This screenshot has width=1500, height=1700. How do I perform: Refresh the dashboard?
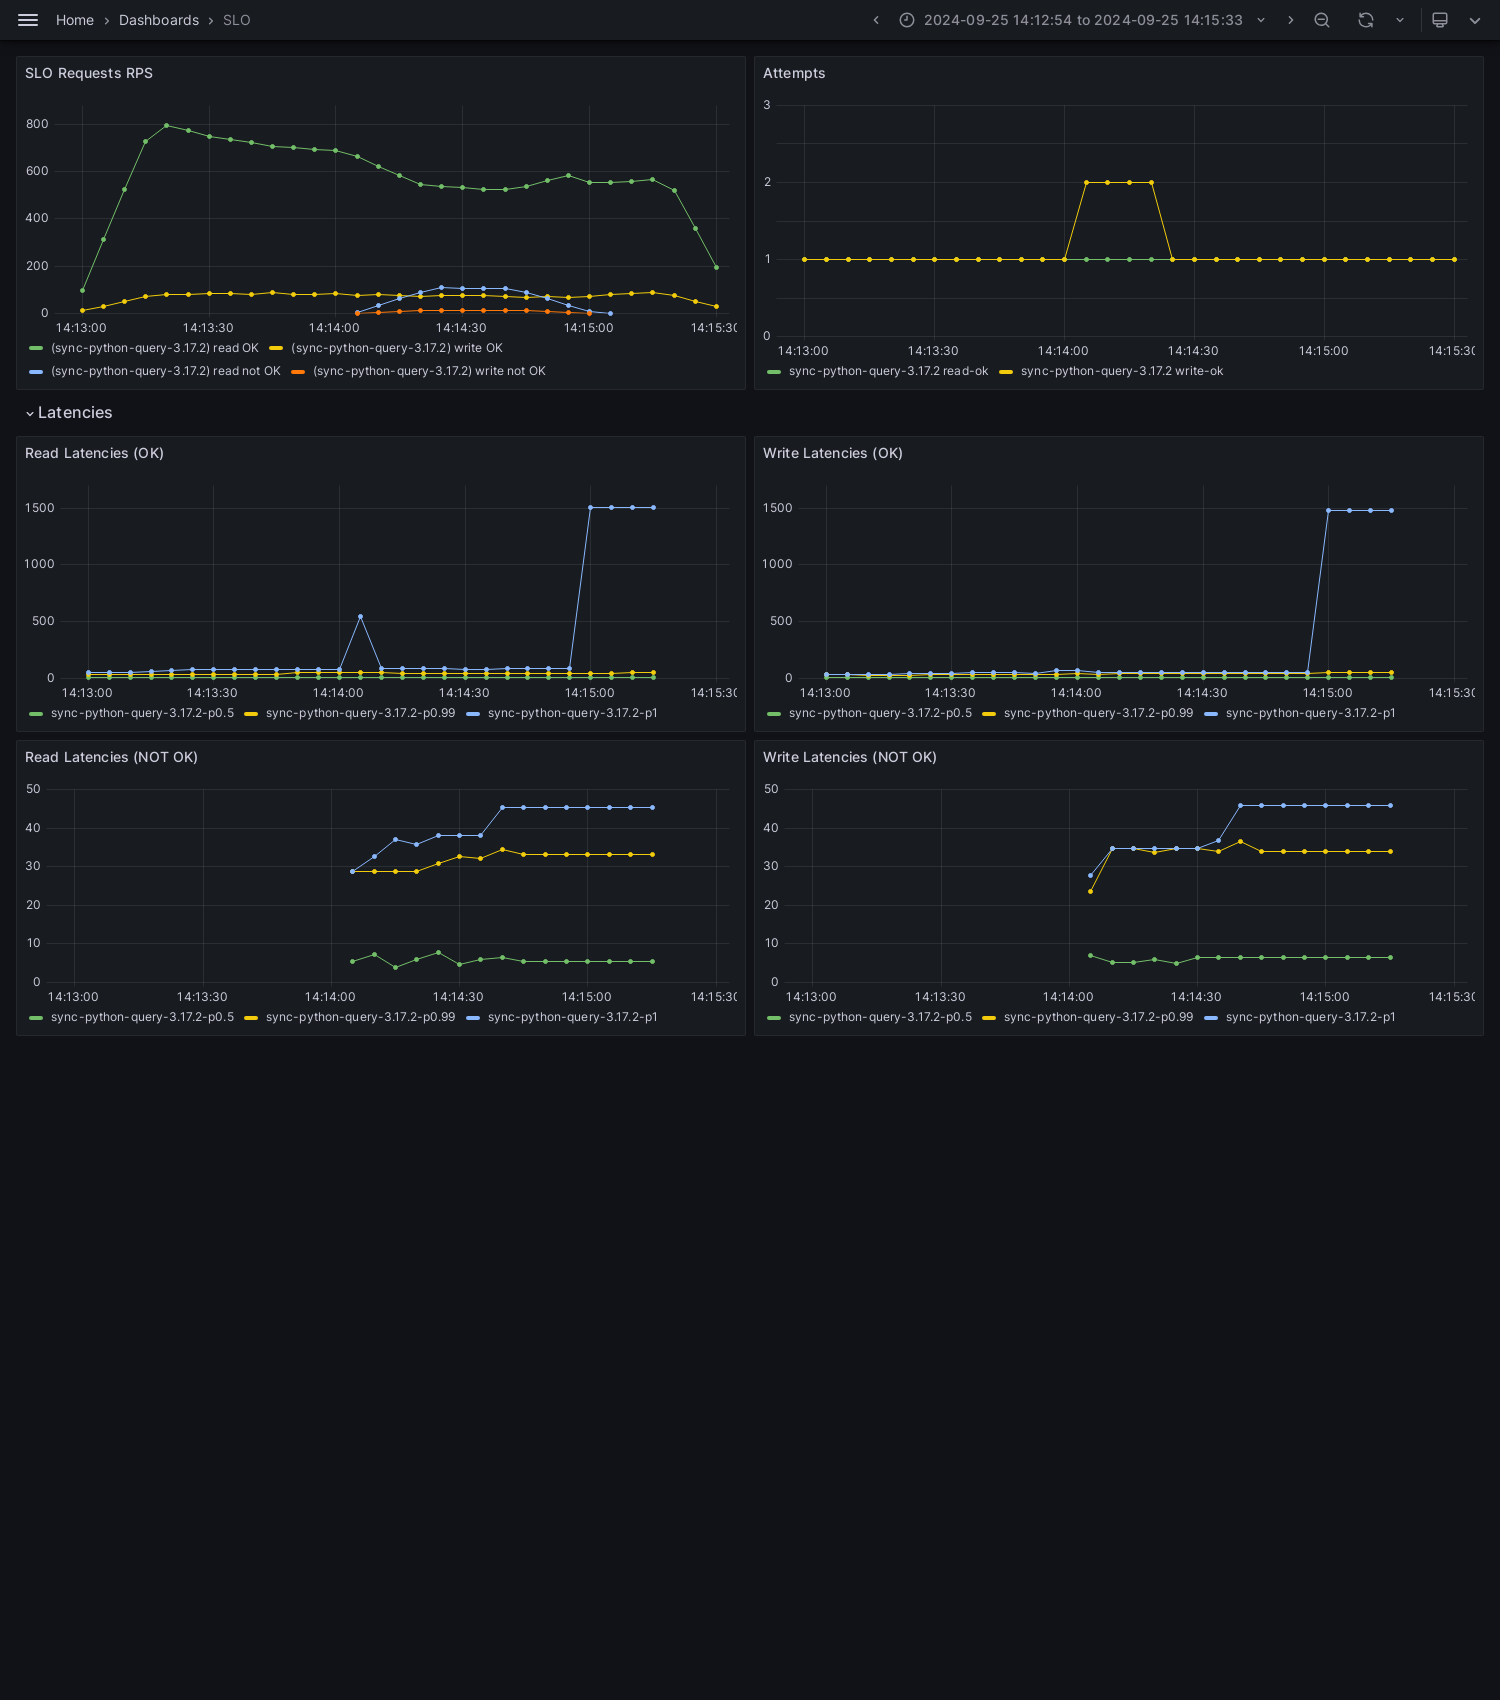(1366, 20)
